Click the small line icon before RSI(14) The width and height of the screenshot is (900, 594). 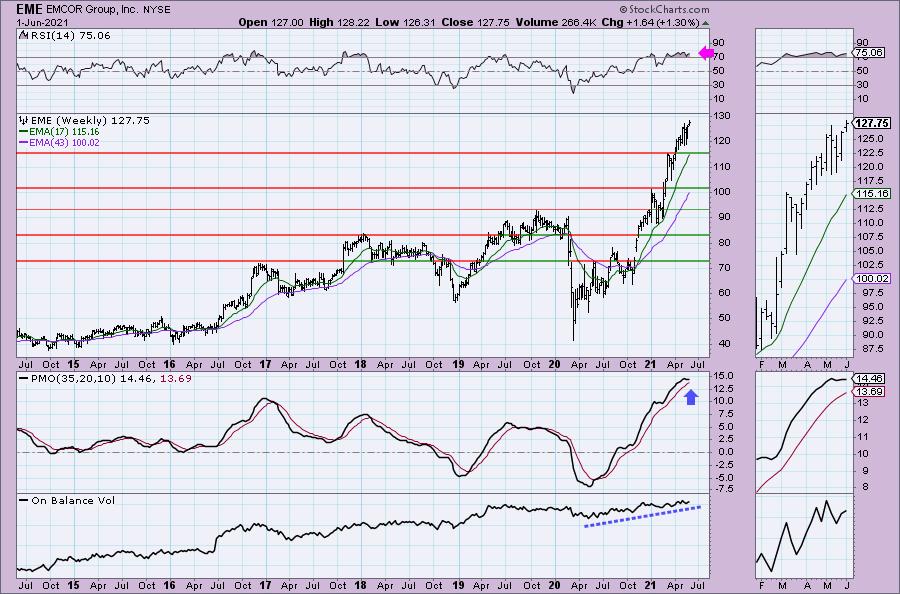click(24, 35)
